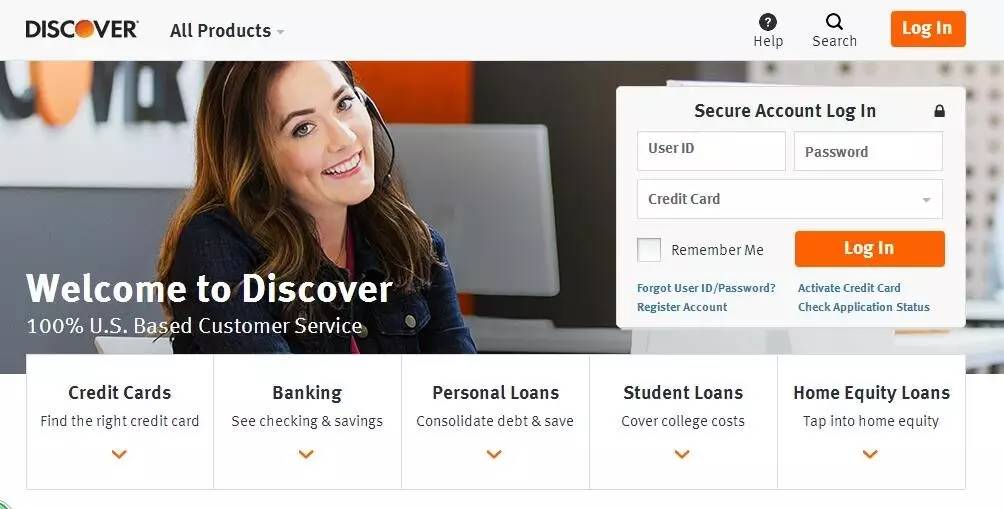Click the padlock icon beside Secure Account Log In
This screenshot has width=1004, height=509.
939,111
